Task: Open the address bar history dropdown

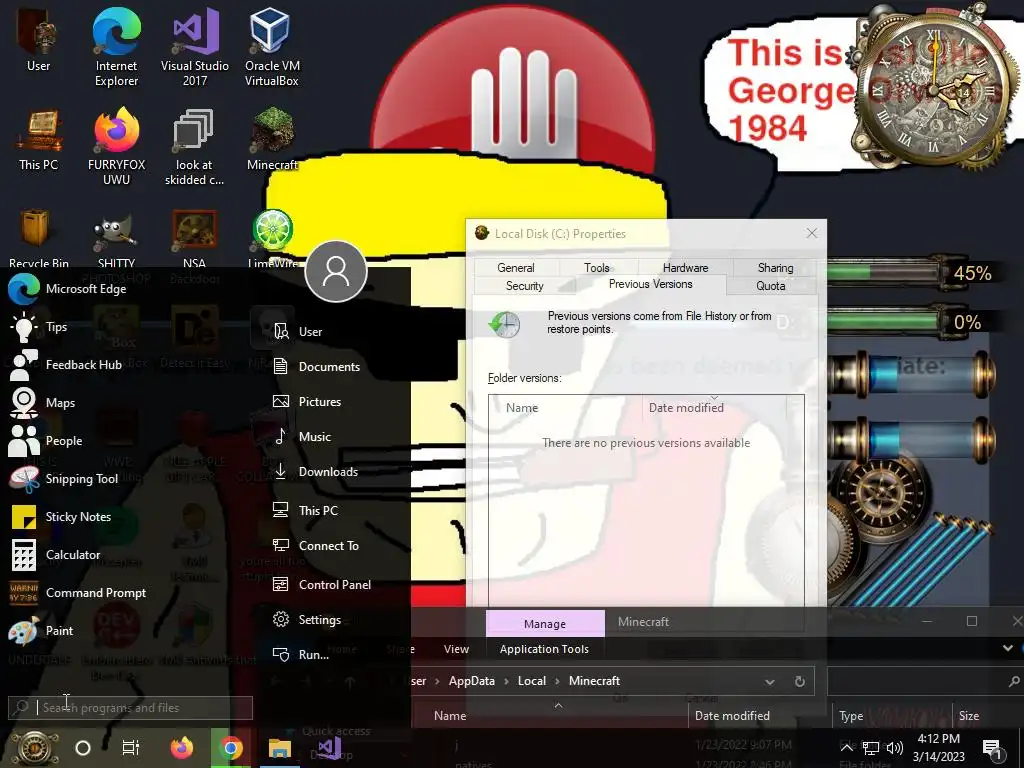Action: coord(770,682)
